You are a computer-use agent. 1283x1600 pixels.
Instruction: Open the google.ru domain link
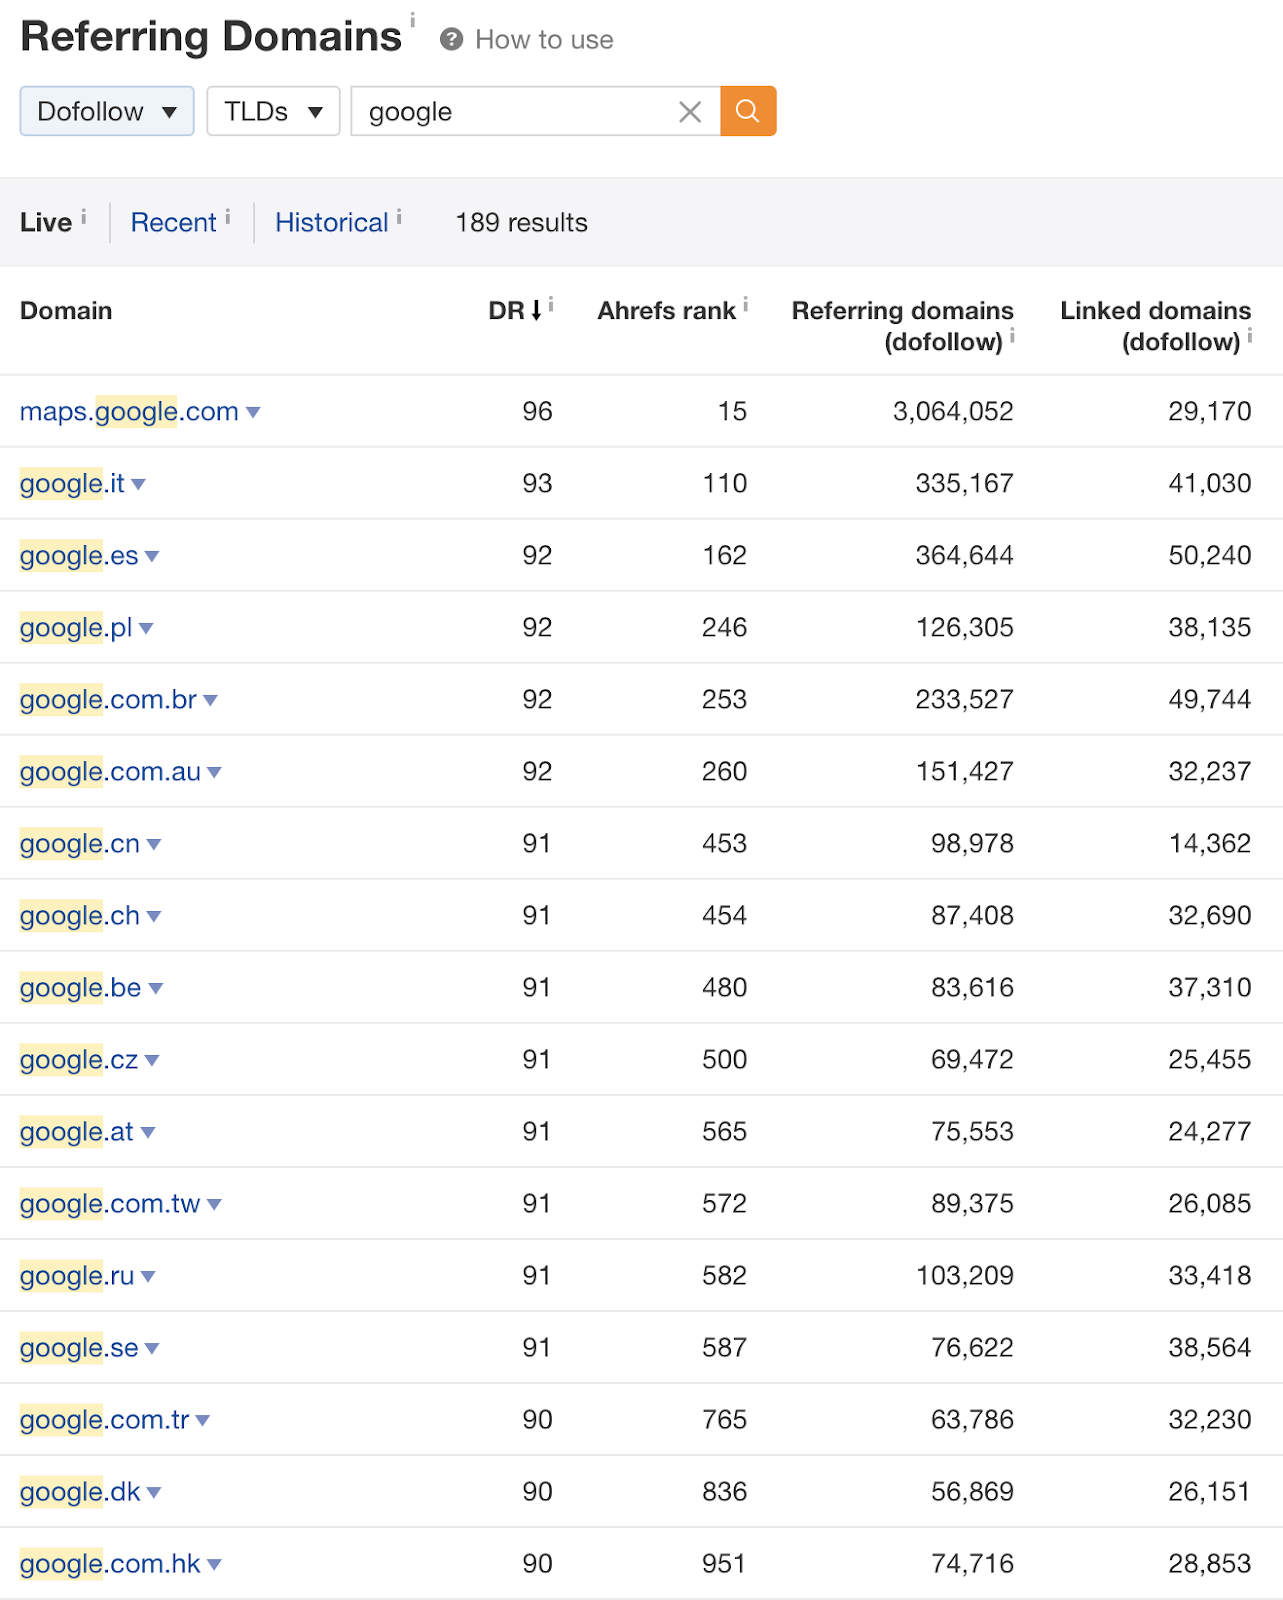point(77,1275)
